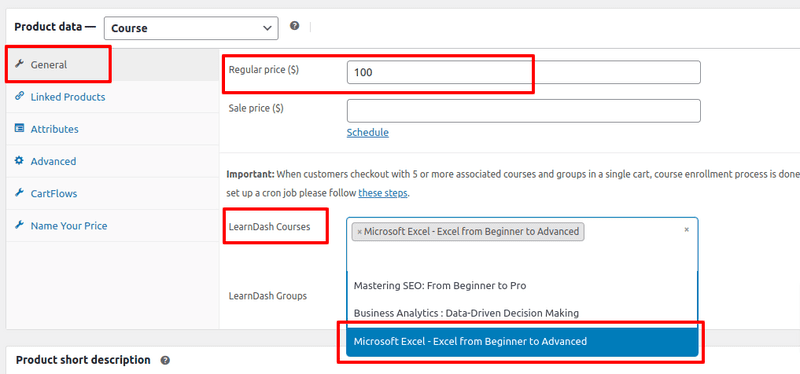Open the Linked Products tab
This screenshot has height=374, width=800.
68,97
